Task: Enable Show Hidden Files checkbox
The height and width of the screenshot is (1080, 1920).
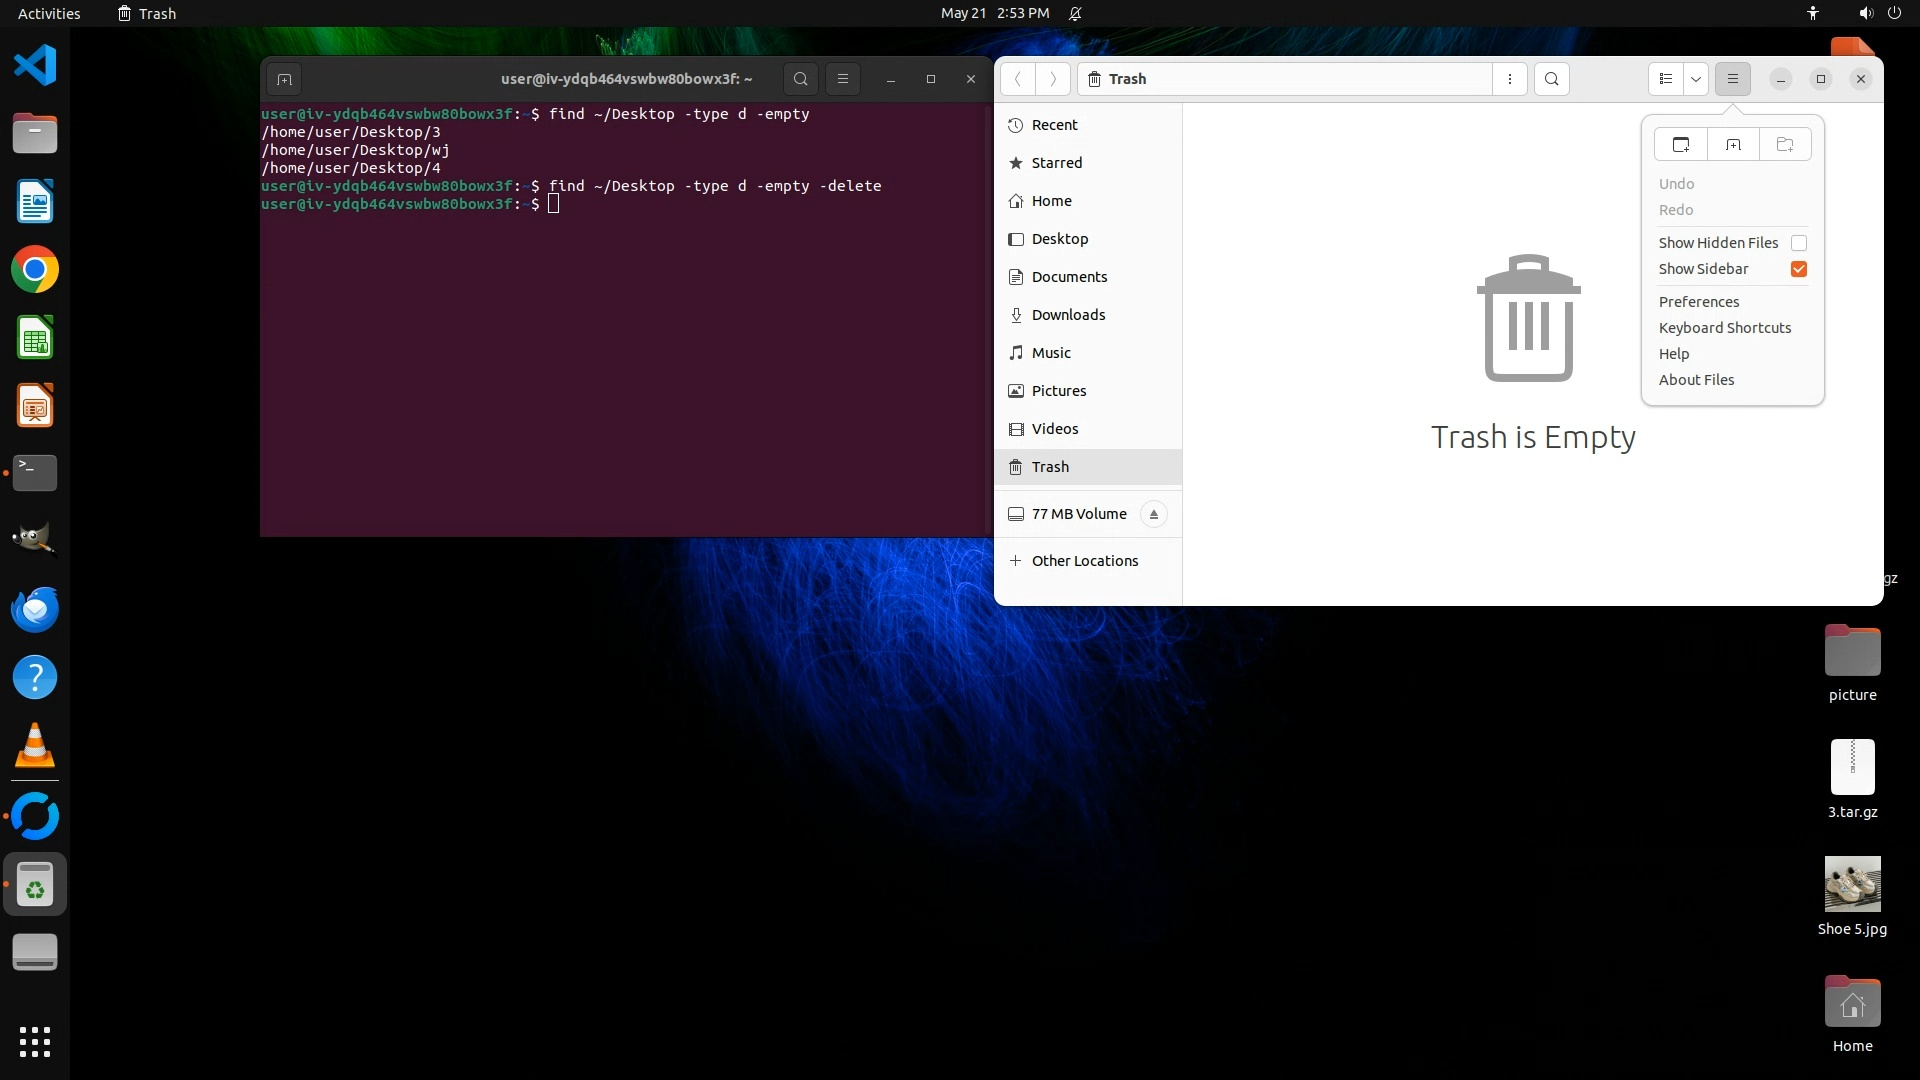Action: pos(1798,243)
